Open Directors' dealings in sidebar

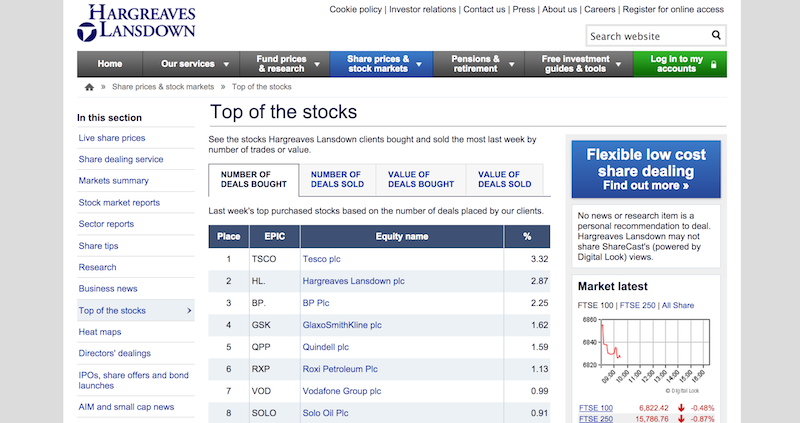(x=115, y=353)
